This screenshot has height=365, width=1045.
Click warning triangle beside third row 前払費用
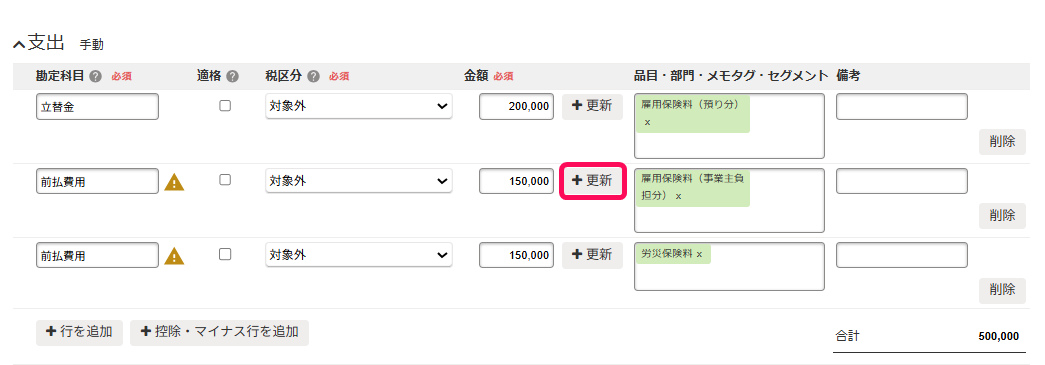coord(174,256)
